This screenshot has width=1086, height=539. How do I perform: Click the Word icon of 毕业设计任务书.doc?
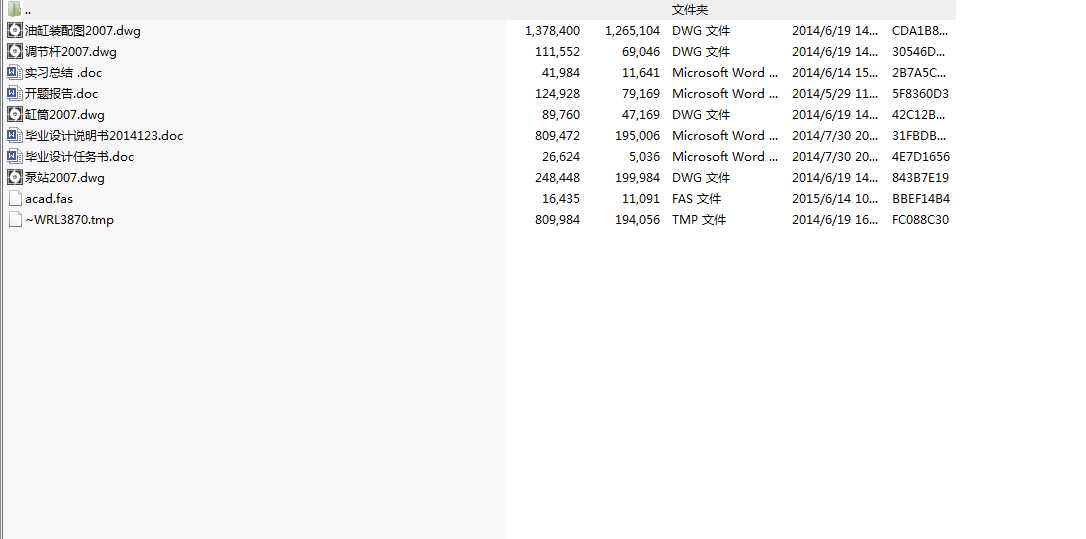point(14,156)
